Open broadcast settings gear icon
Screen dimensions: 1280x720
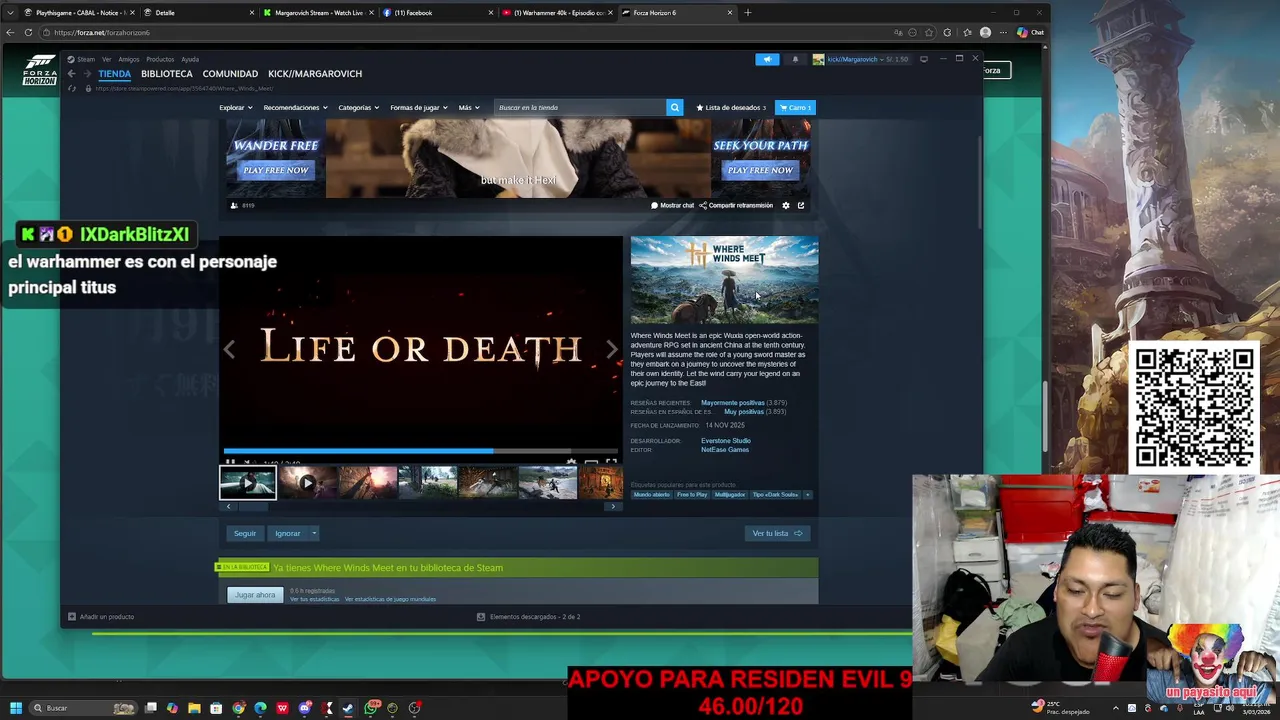pos(786,205)
